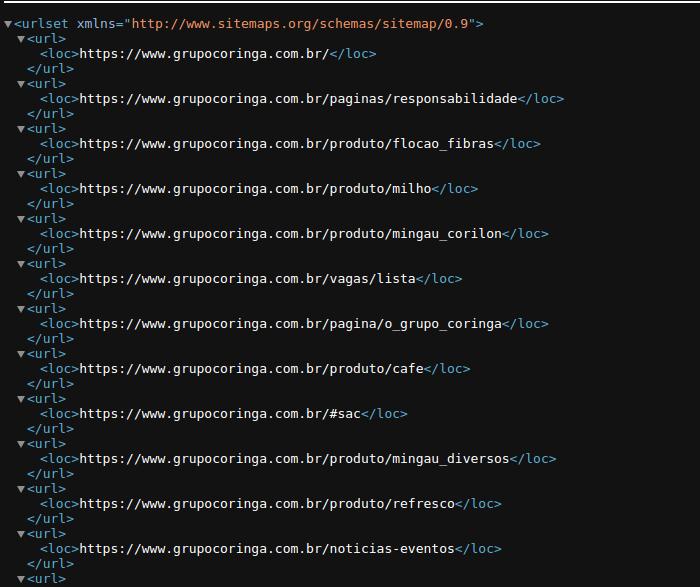Click the xmlns attribute name

pyautogui.click(x=96, y=24)
